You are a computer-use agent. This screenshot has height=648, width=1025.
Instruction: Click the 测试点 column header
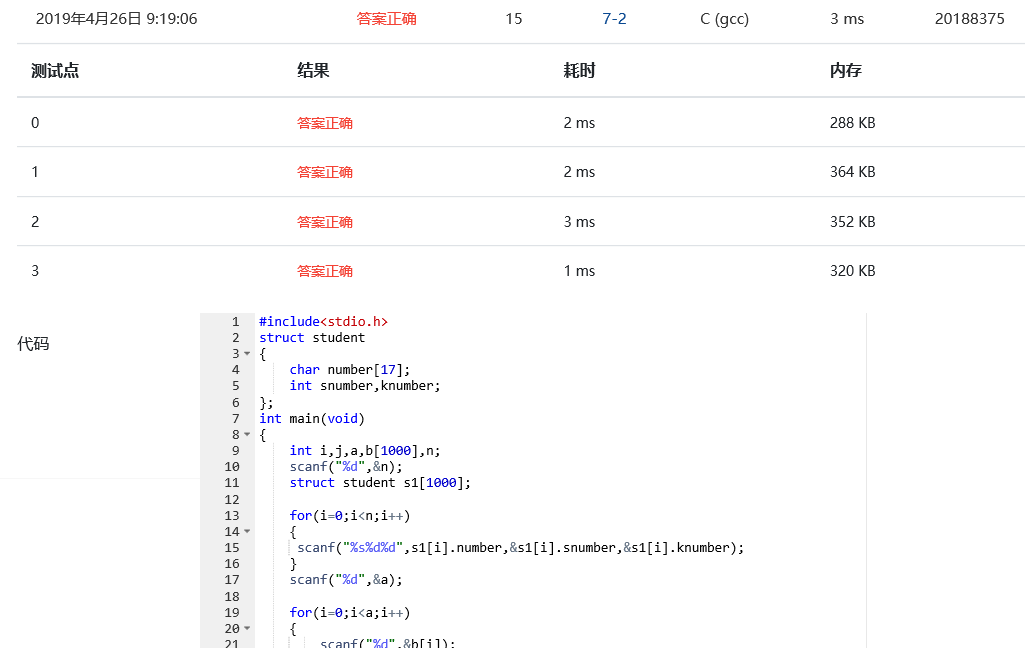pos(55,71)
